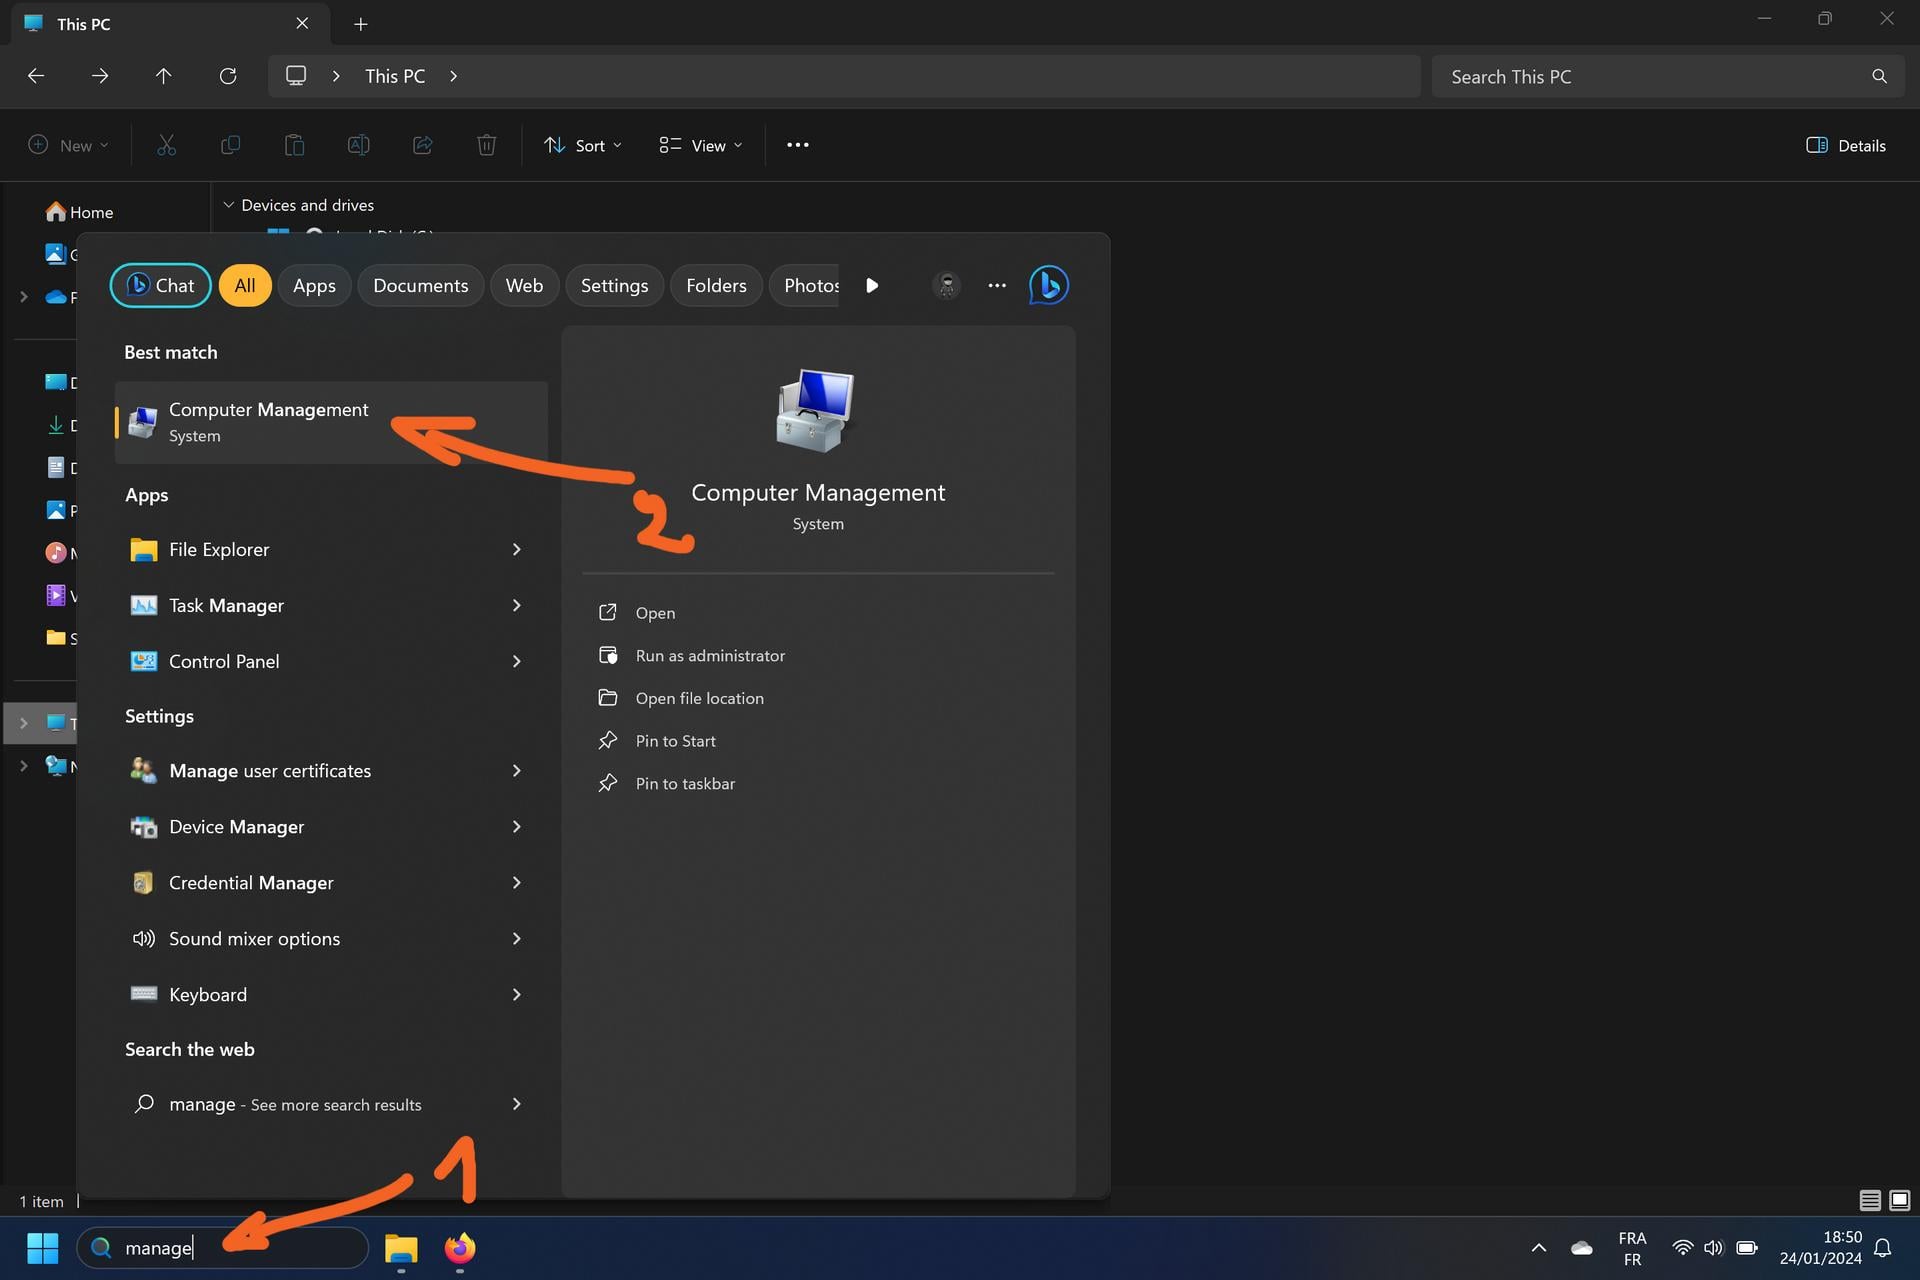This screenshot has width=1920, height=1280.
Task: Click the Chat button in search panel
Action: point(160,285)
